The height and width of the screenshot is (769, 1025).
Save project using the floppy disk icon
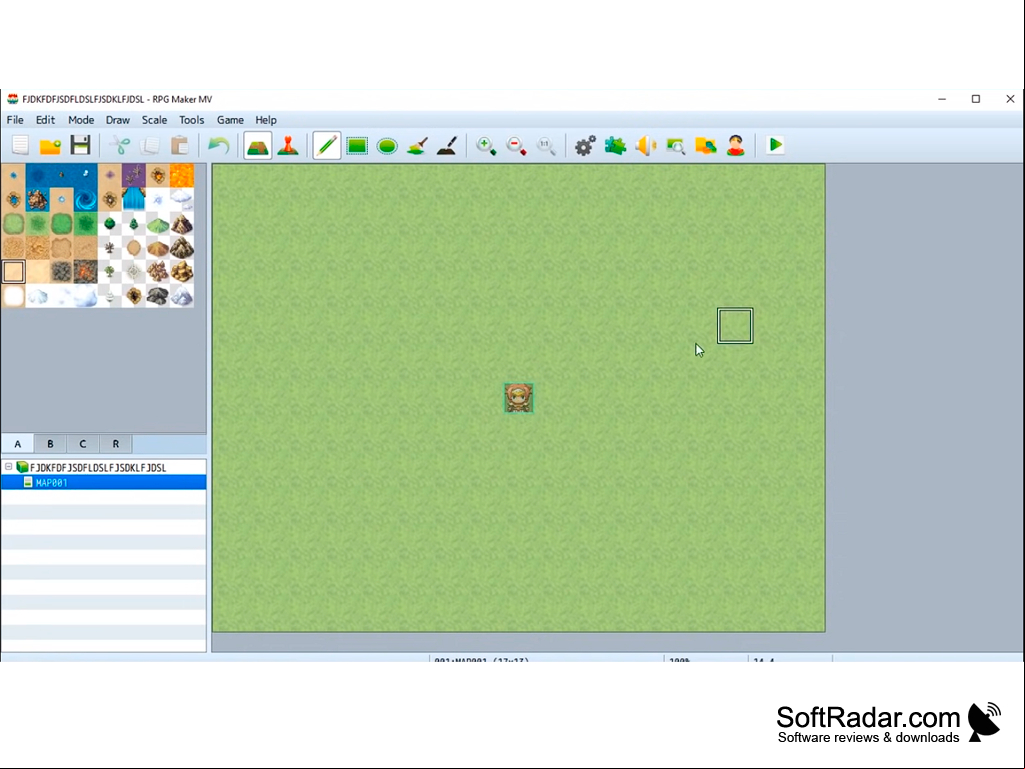coord(80,145)
